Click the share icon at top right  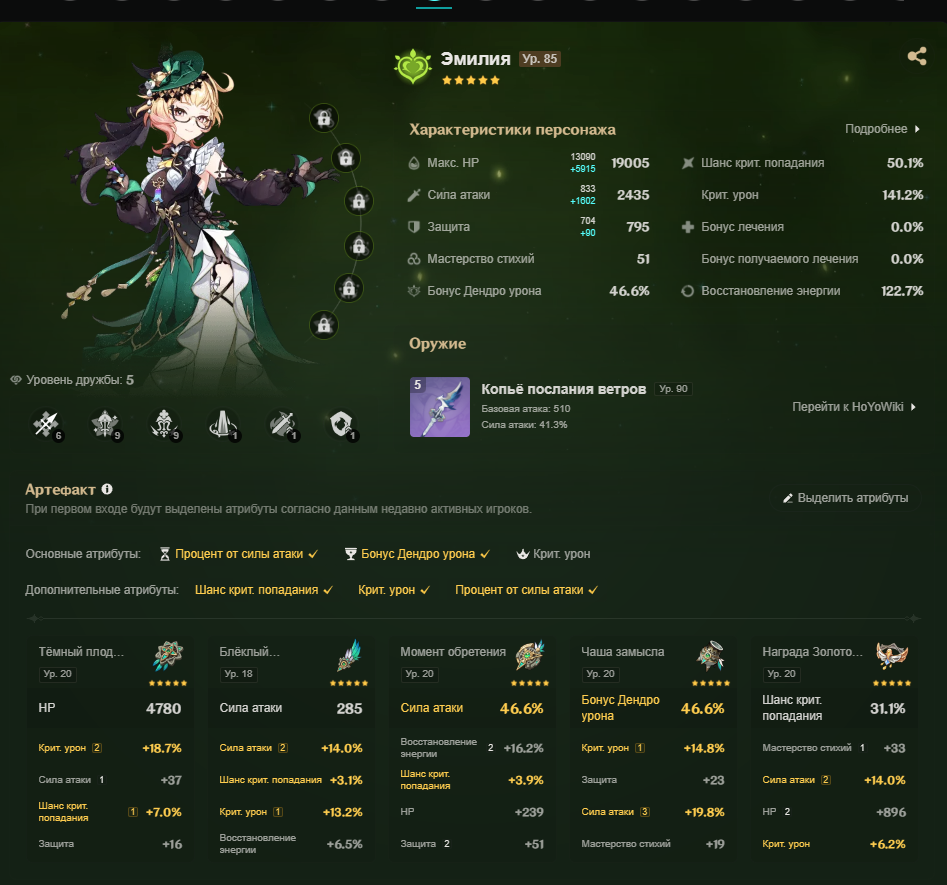(917, 56)
